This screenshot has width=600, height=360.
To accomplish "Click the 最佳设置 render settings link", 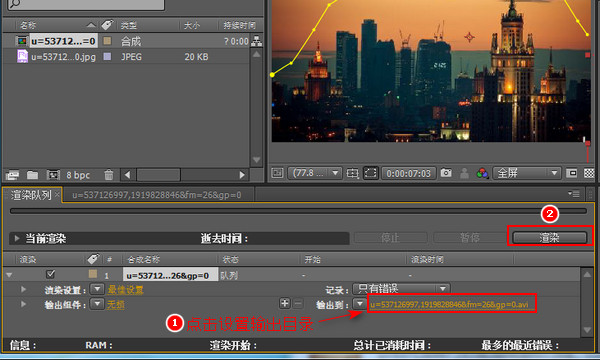I will 126,290.
